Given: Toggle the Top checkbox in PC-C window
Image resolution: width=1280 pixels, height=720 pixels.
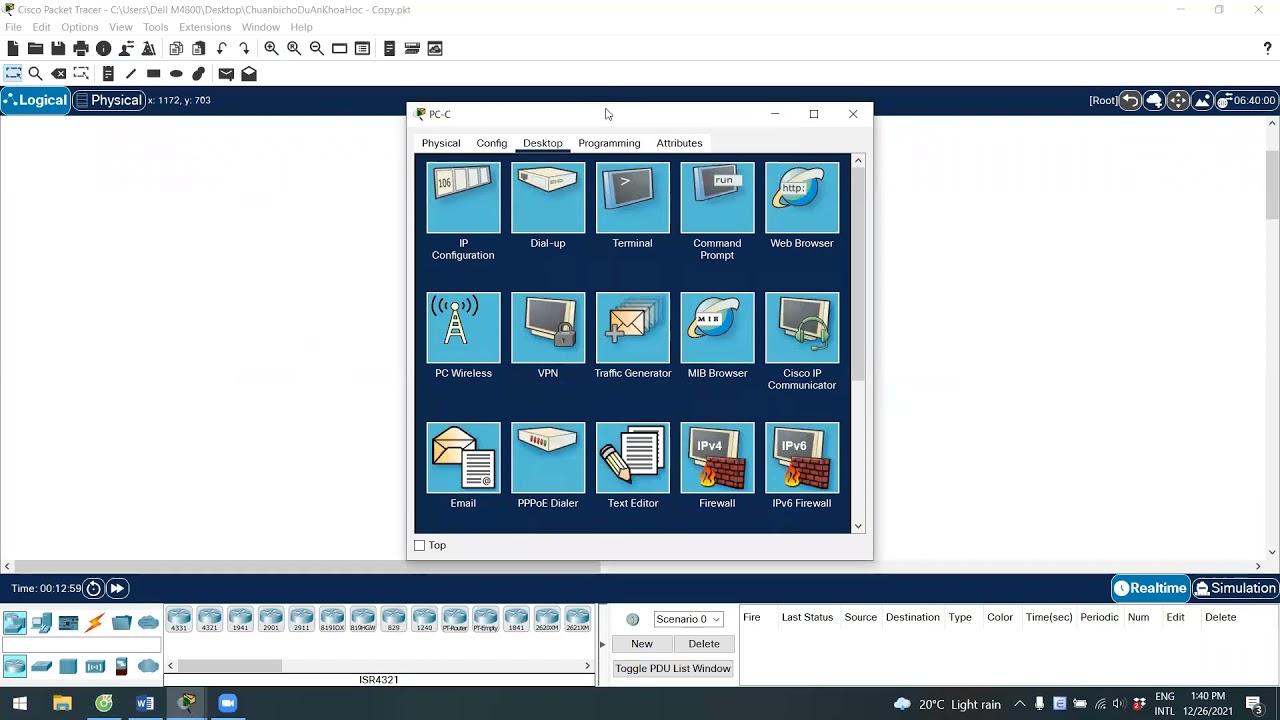Looking at the screenshot, I should [x=420, y=545].
